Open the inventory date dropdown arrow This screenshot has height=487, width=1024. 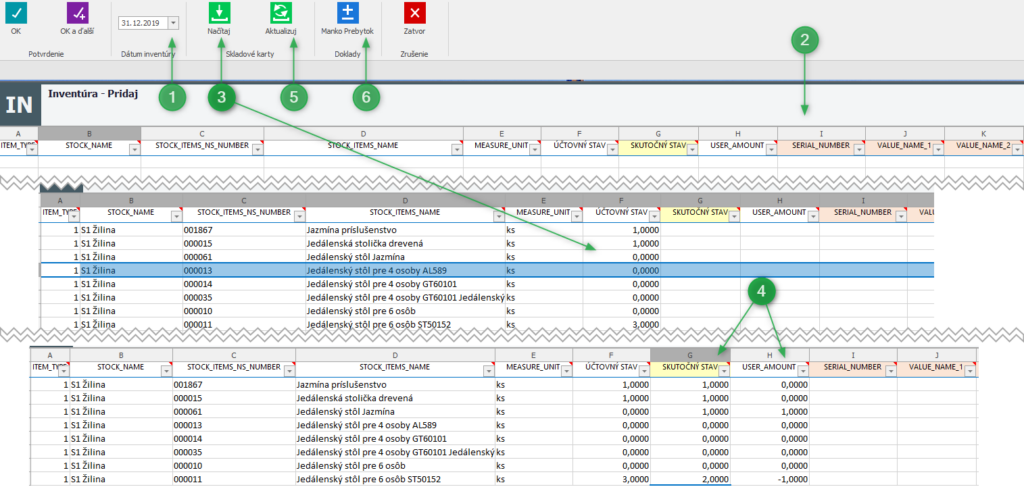coord(173,23)
